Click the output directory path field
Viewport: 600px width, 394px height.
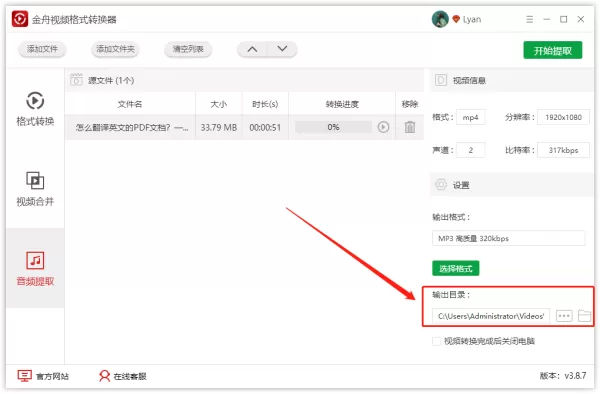tap(491, 316)
